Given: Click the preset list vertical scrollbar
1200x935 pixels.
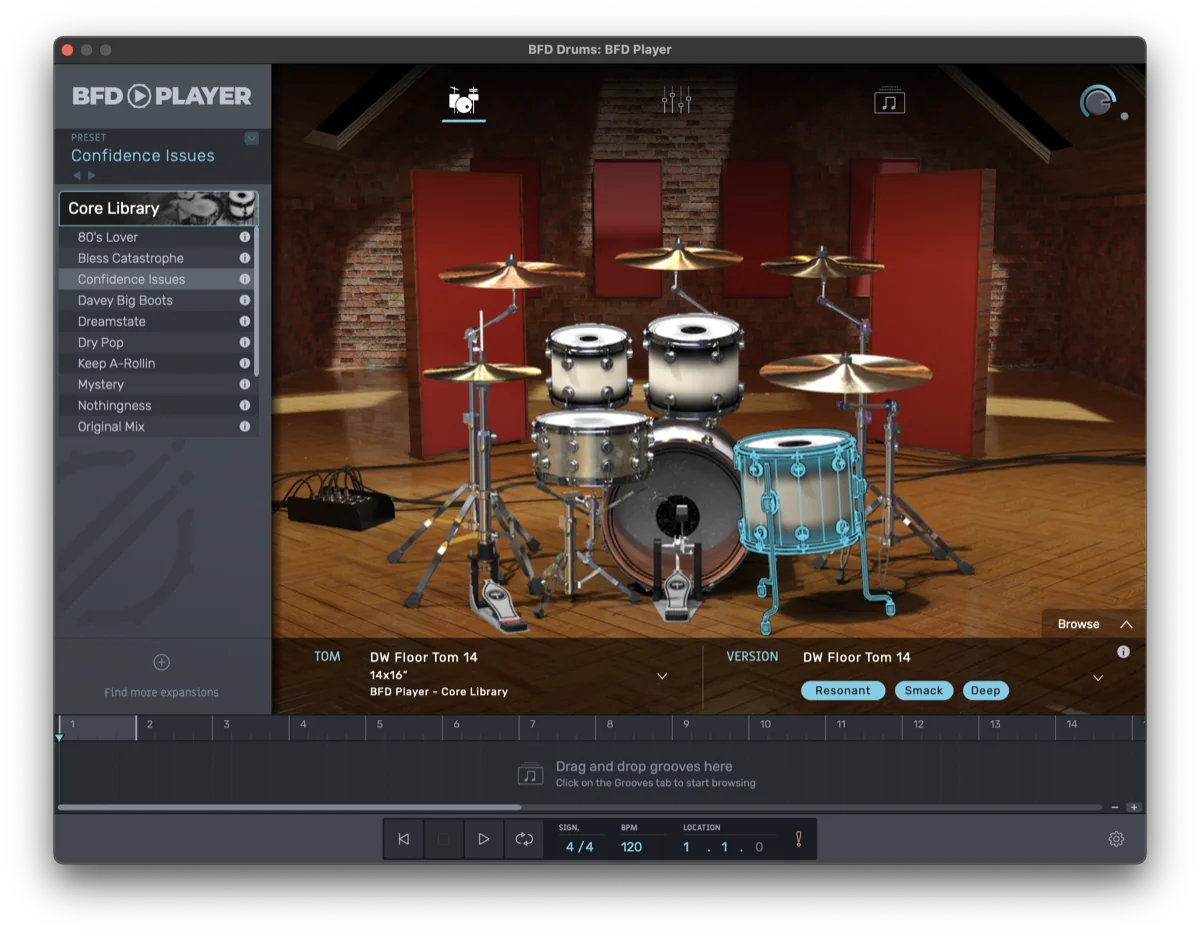Looking at the screenshot, I should click(x=256, y=300).
